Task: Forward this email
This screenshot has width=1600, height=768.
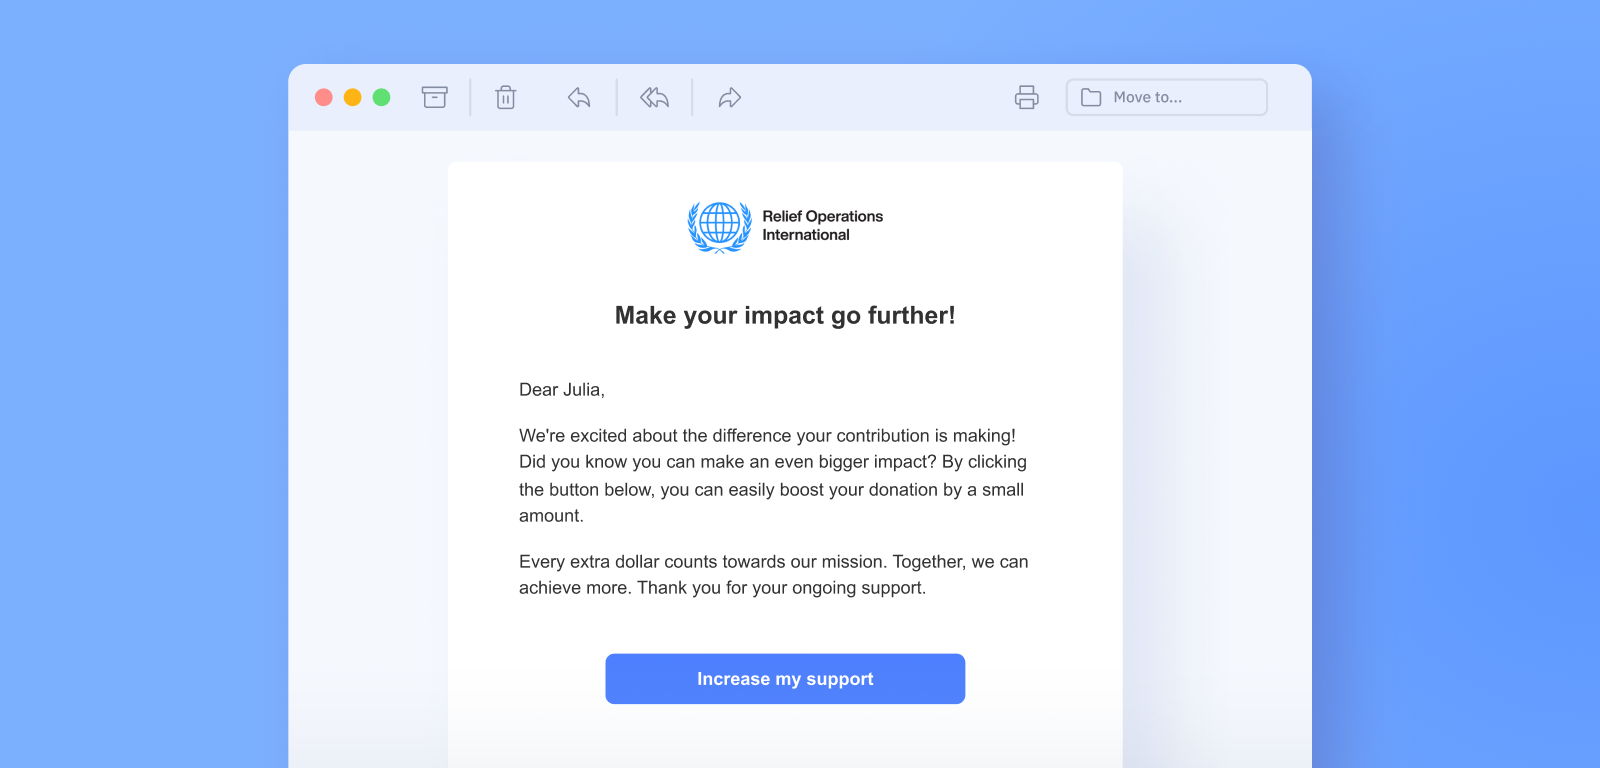Action: [x=730, y=97]
